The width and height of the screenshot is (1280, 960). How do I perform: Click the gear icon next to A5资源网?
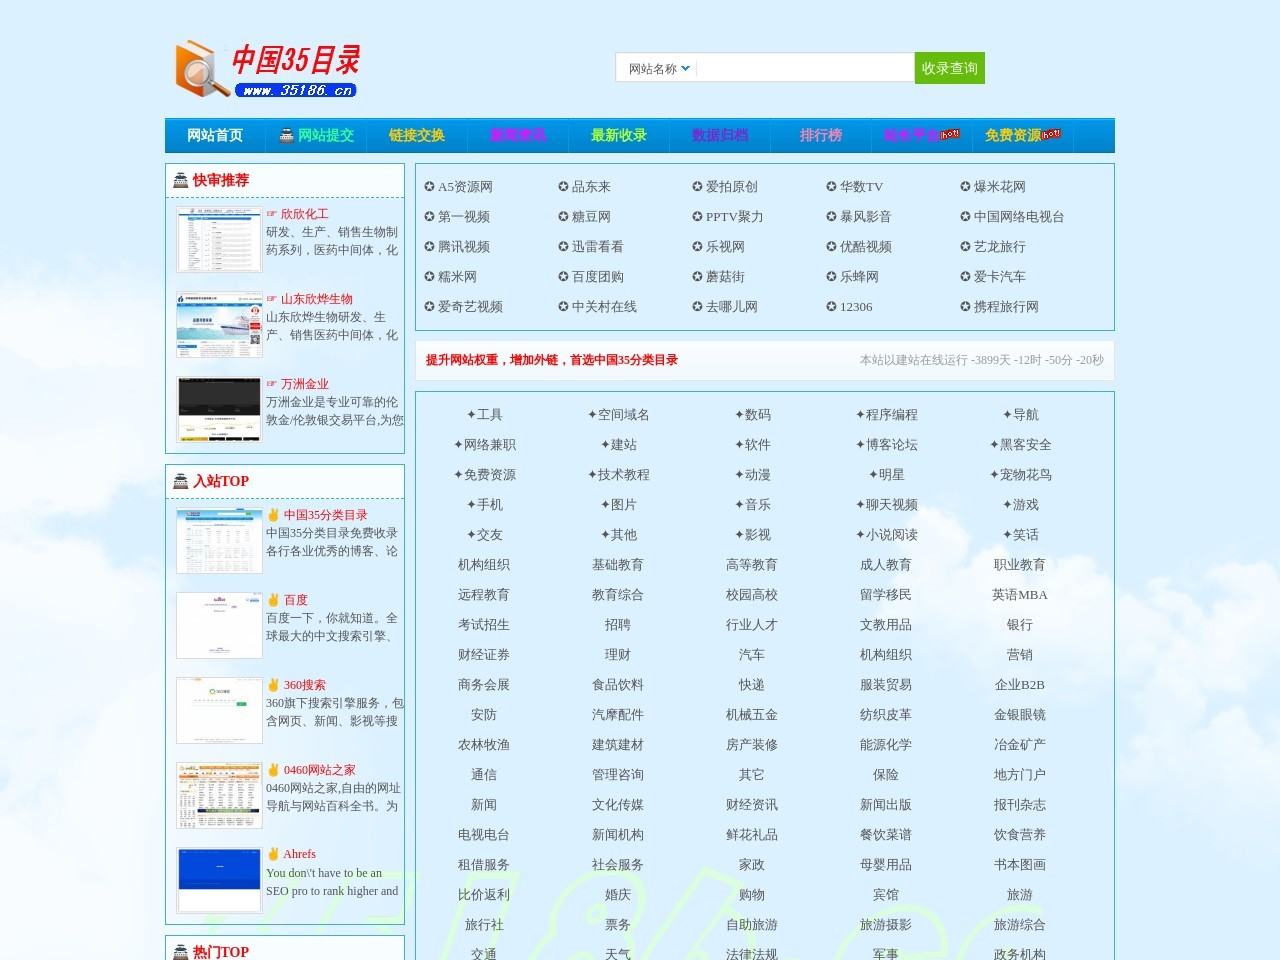click(430, 186)
